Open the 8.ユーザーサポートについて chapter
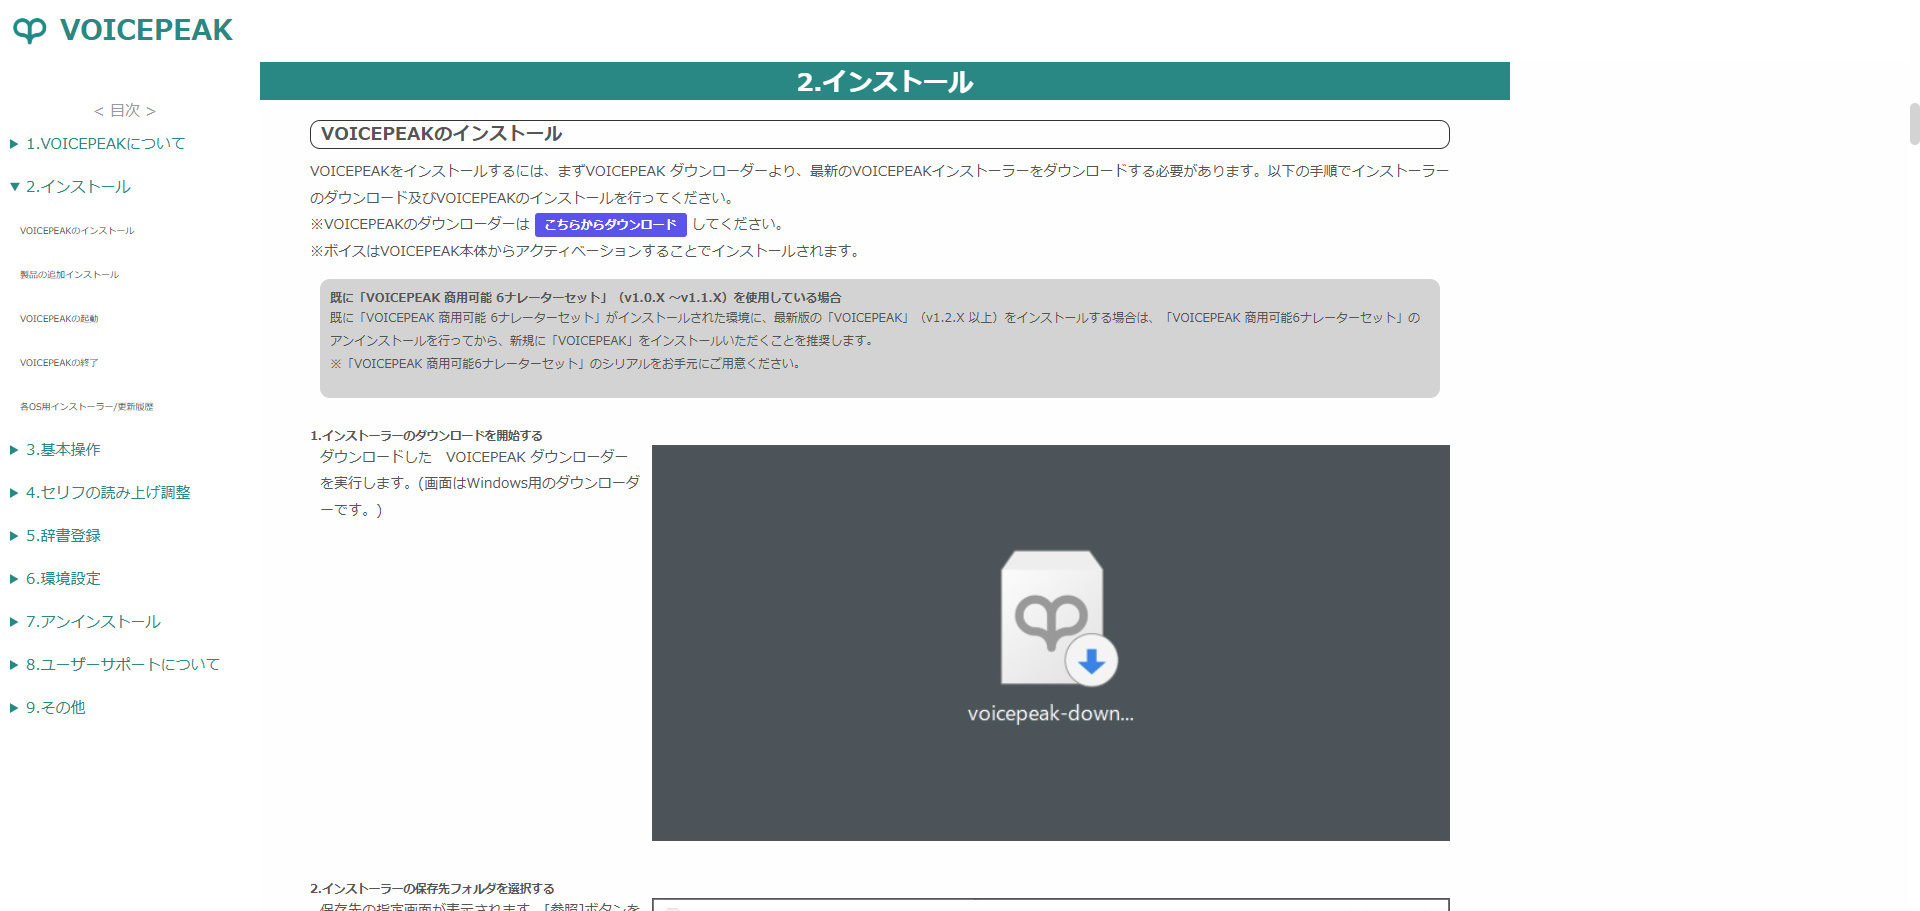The height and width of the screenshot is (911, 1920). pos(122,665)
